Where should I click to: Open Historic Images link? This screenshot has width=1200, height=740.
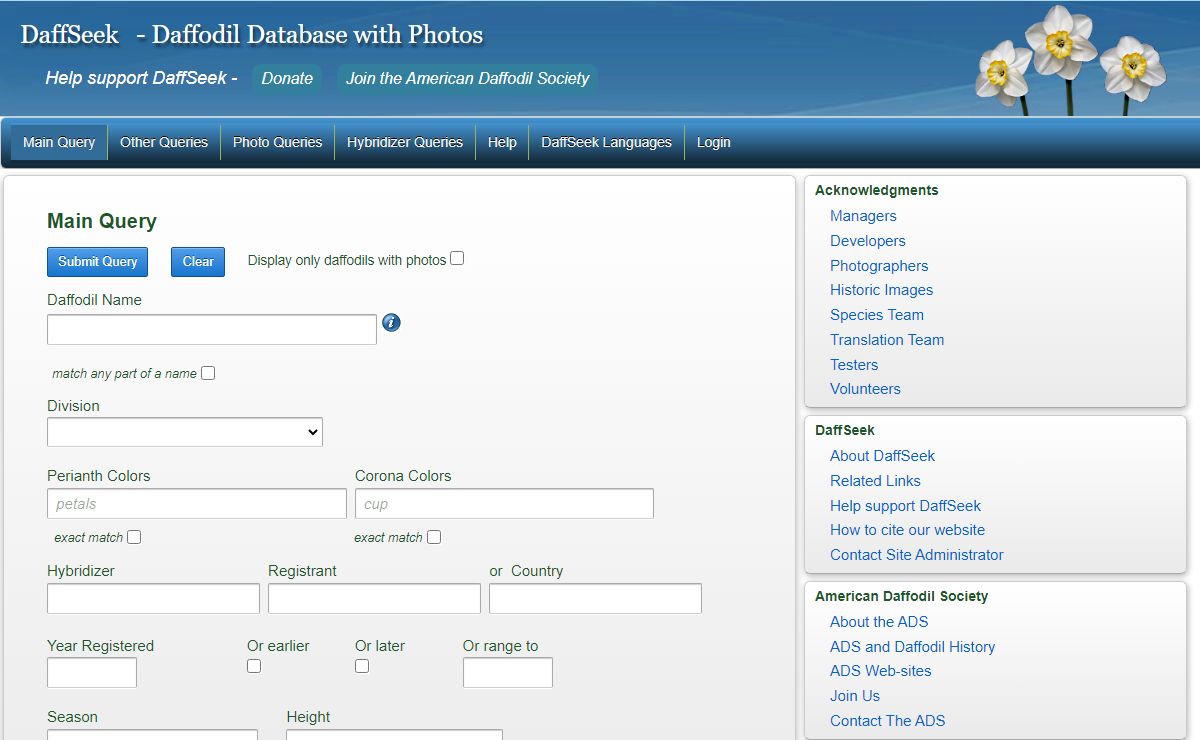point(881,290)
